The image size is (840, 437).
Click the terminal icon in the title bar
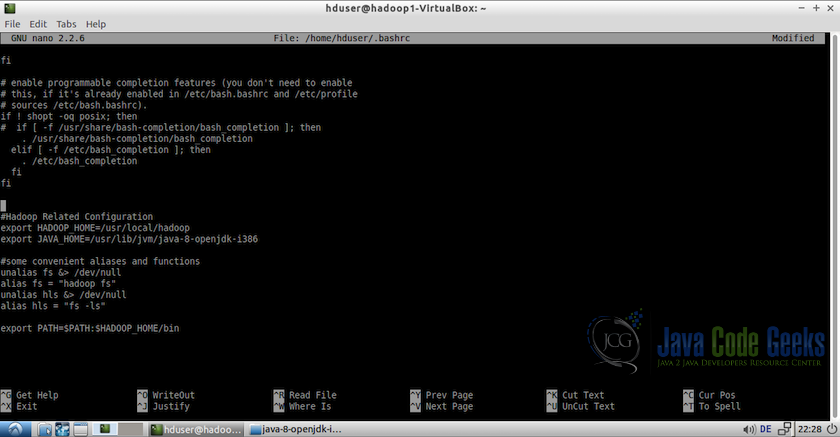(x=9, y=8)
